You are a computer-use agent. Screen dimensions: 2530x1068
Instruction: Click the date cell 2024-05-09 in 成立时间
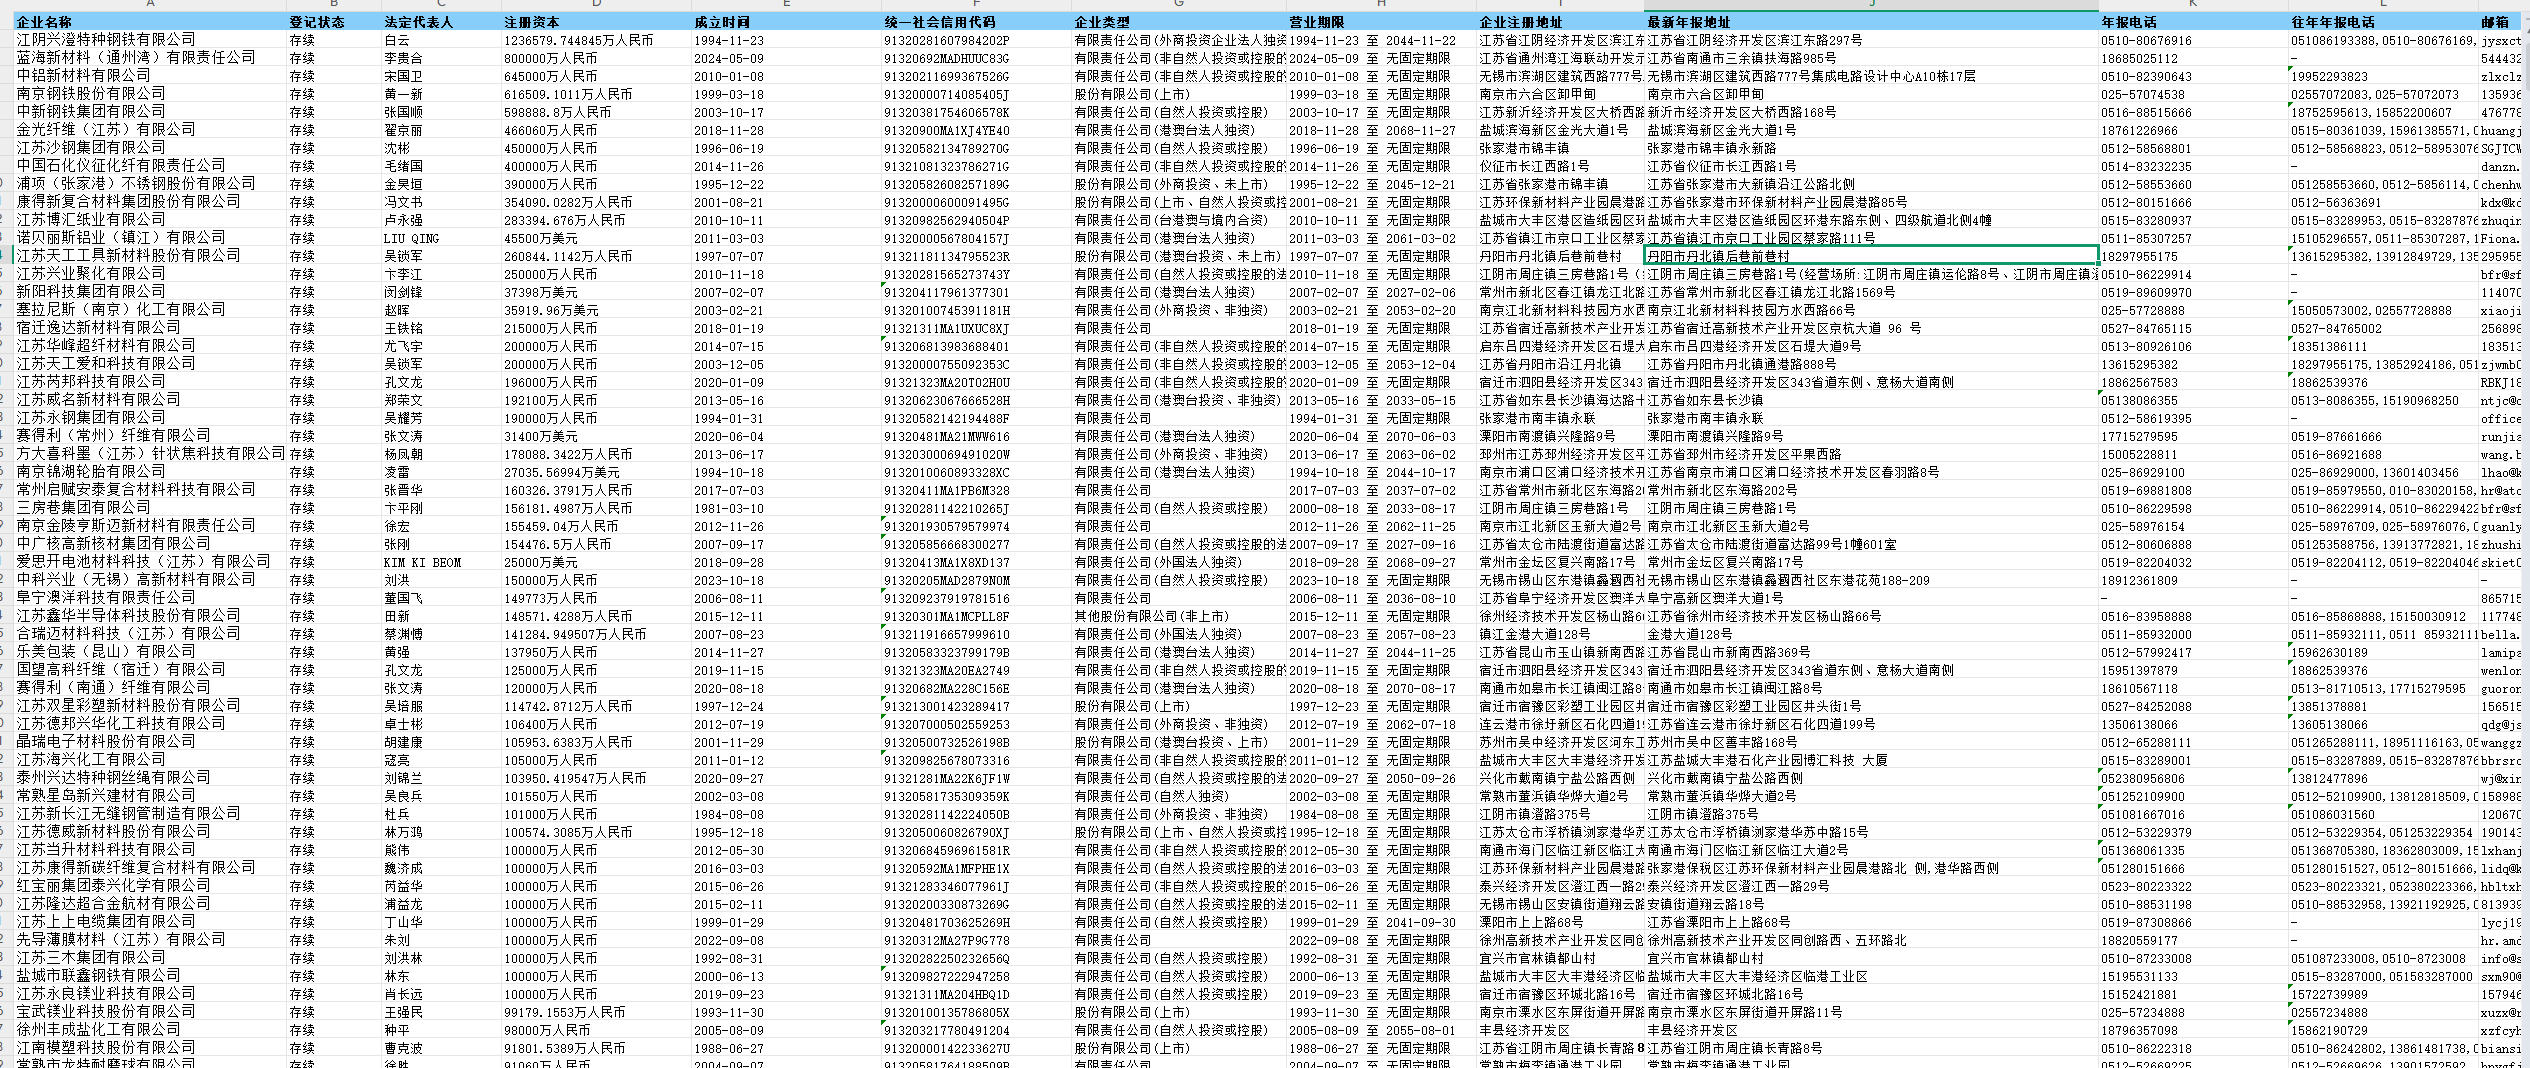[x=729, y=58]
